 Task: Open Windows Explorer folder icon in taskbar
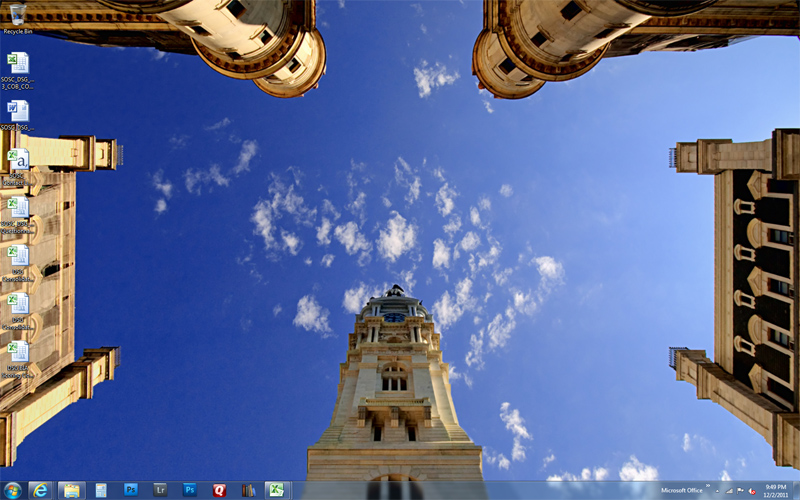[x=71, y=490]
